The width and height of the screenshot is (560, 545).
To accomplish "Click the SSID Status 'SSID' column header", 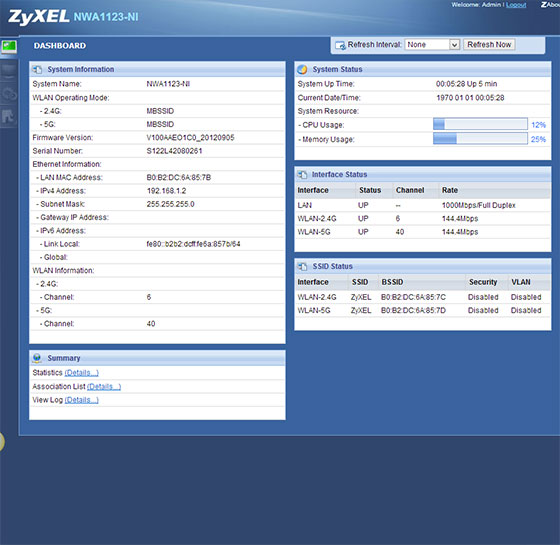I will [360, 282].
